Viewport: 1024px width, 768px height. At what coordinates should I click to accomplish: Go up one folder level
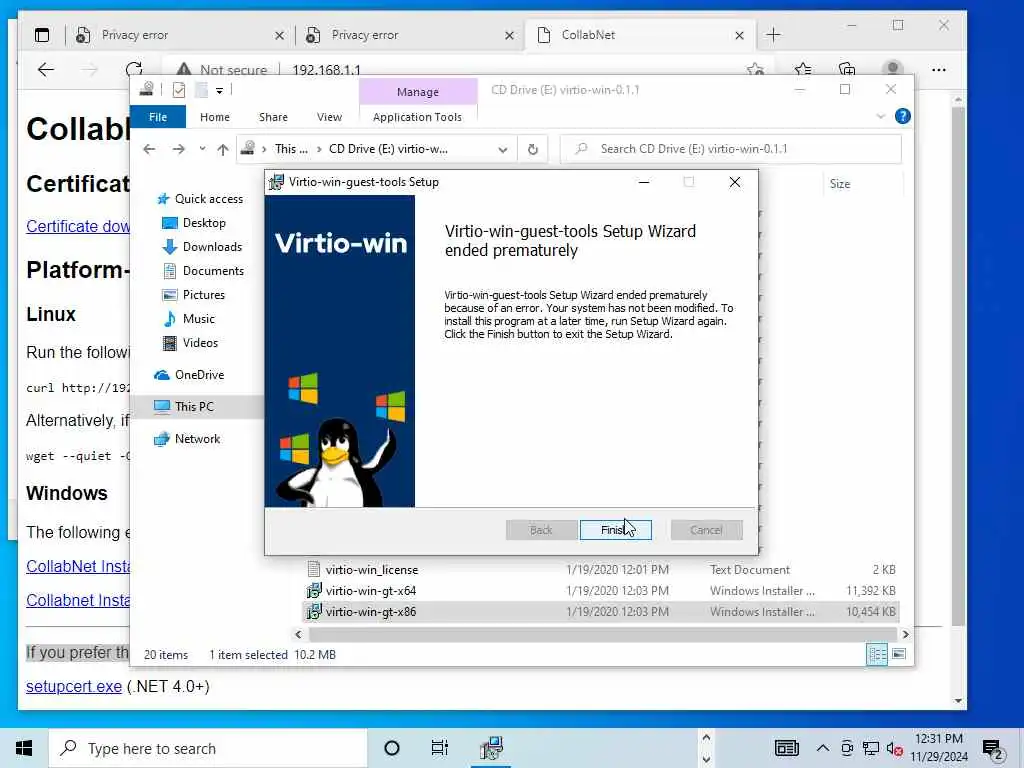pyautogui.click(x=223, y=149)
